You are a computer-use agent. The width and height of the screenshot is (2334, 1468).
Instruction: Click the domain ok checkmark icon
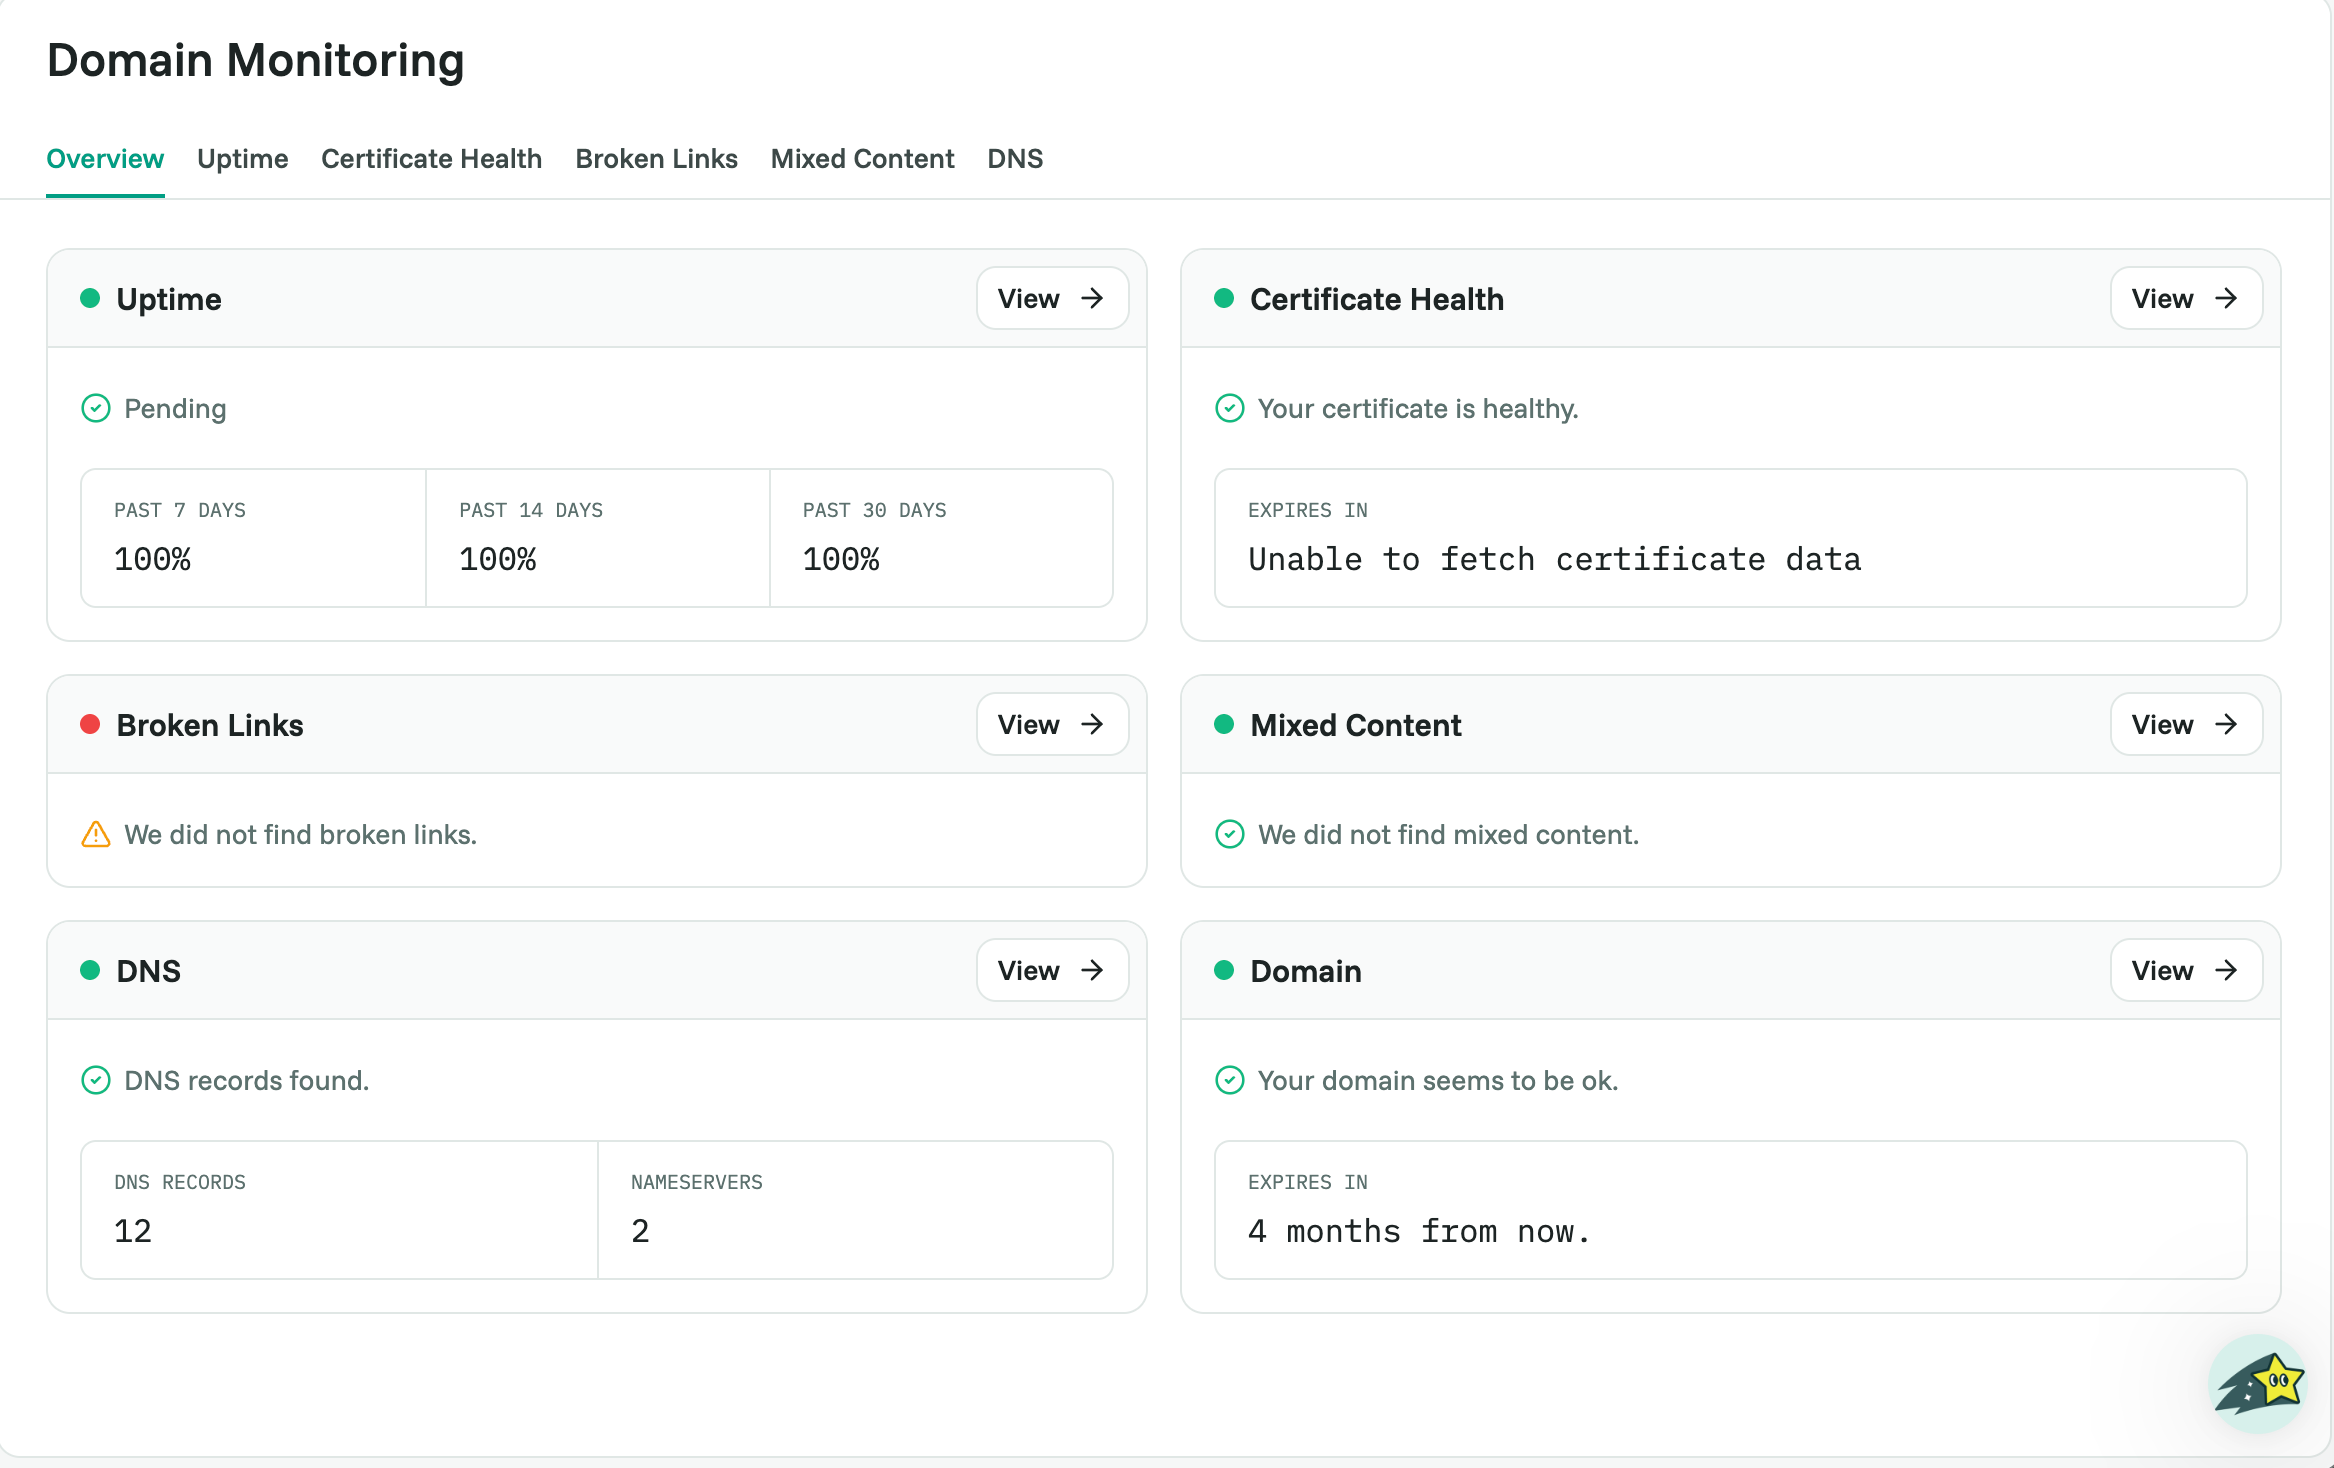1229,1080
